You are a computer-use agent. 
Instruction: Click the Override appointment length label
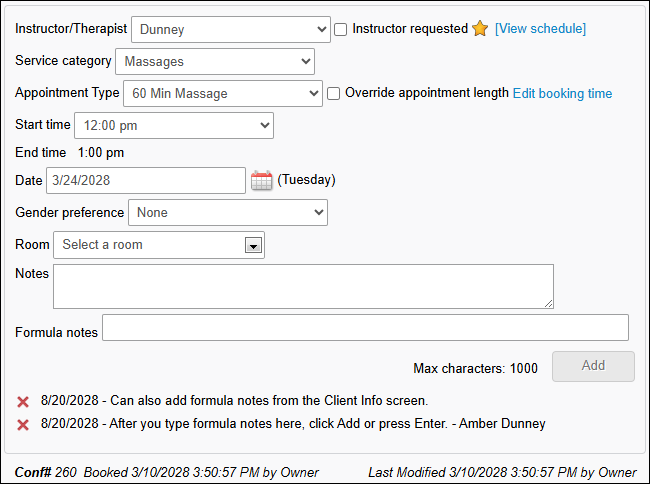427,93
